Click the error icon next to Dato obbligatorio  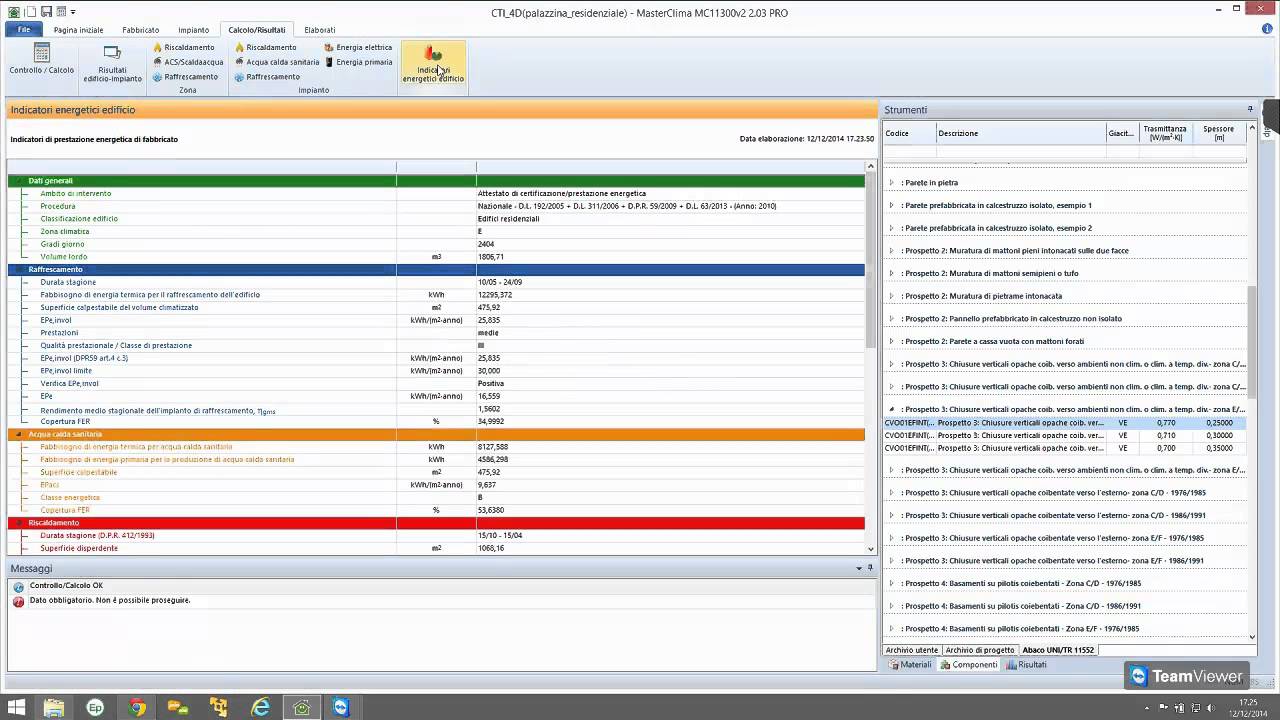(x=18, y=601)
